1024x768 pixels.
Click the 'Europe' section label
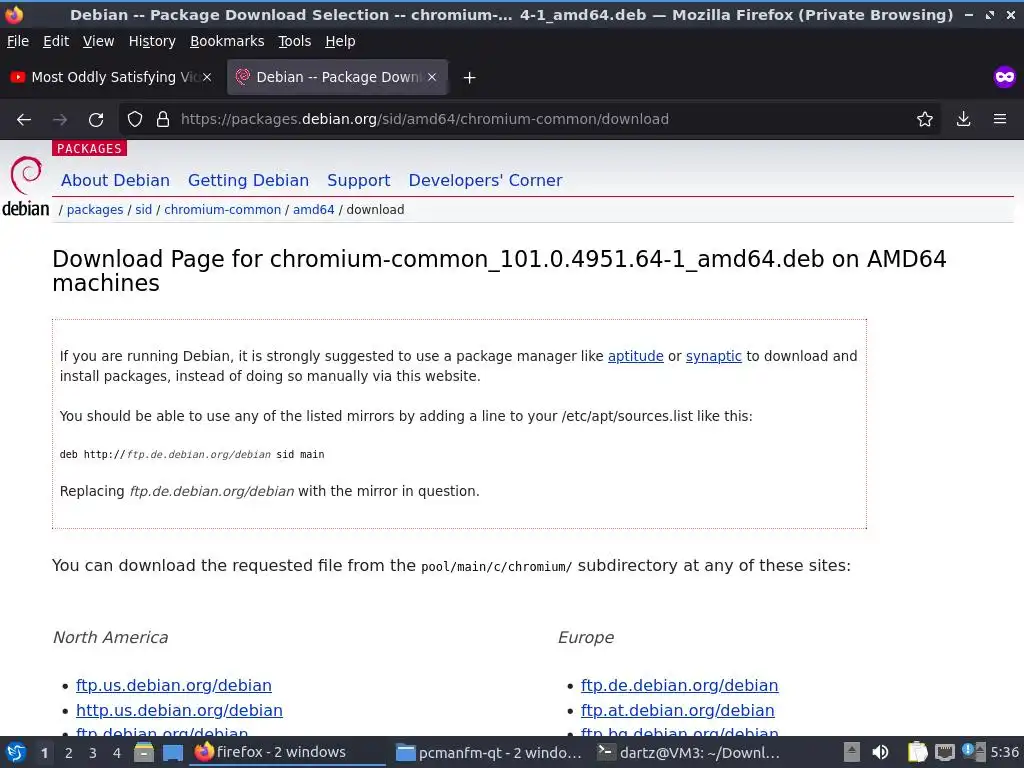(x=586, y=637)
